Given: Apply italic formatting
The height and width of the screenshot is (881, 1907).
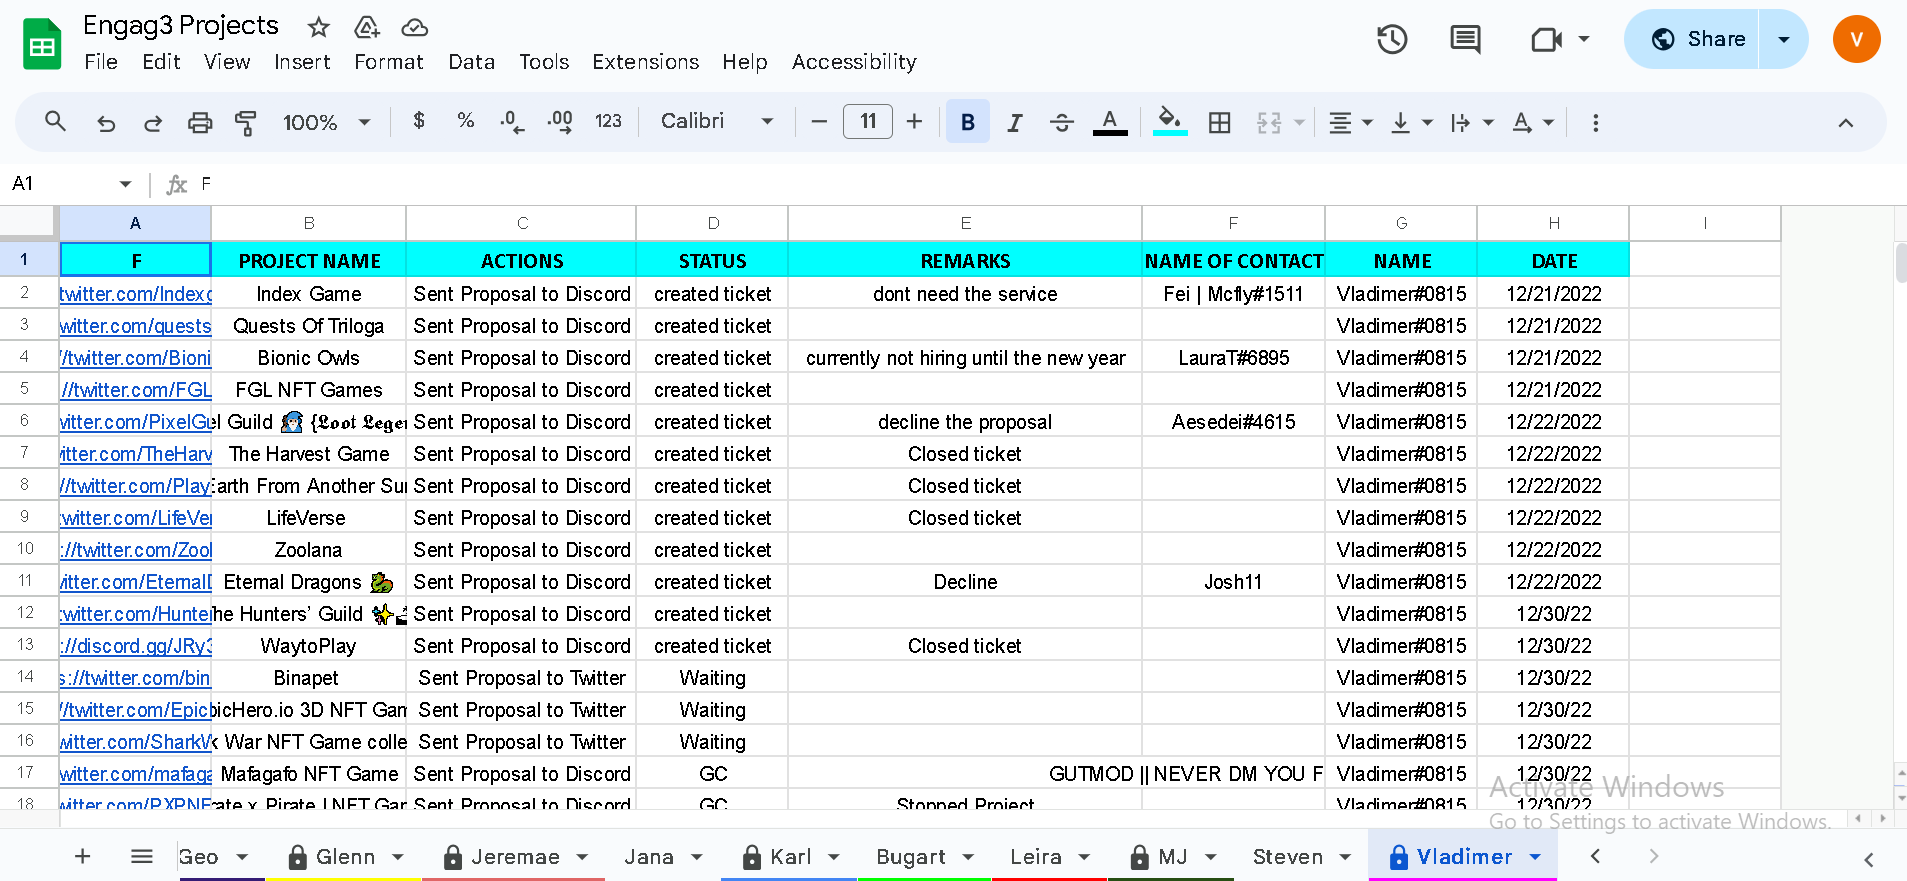Looking at the screenshot, I should pyautogui.click(x=1015, y=122).
